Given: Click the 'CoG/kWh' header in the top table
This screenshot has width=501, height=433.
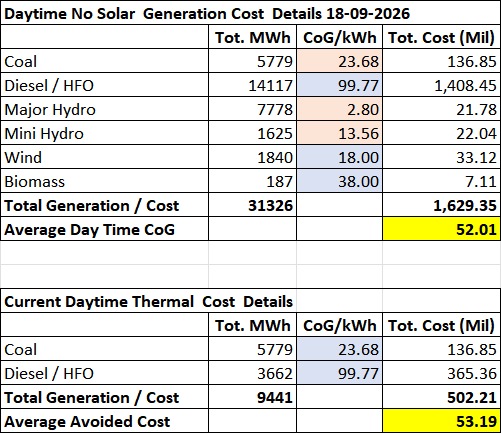Looking at the screenshot, I should [339, 37].
